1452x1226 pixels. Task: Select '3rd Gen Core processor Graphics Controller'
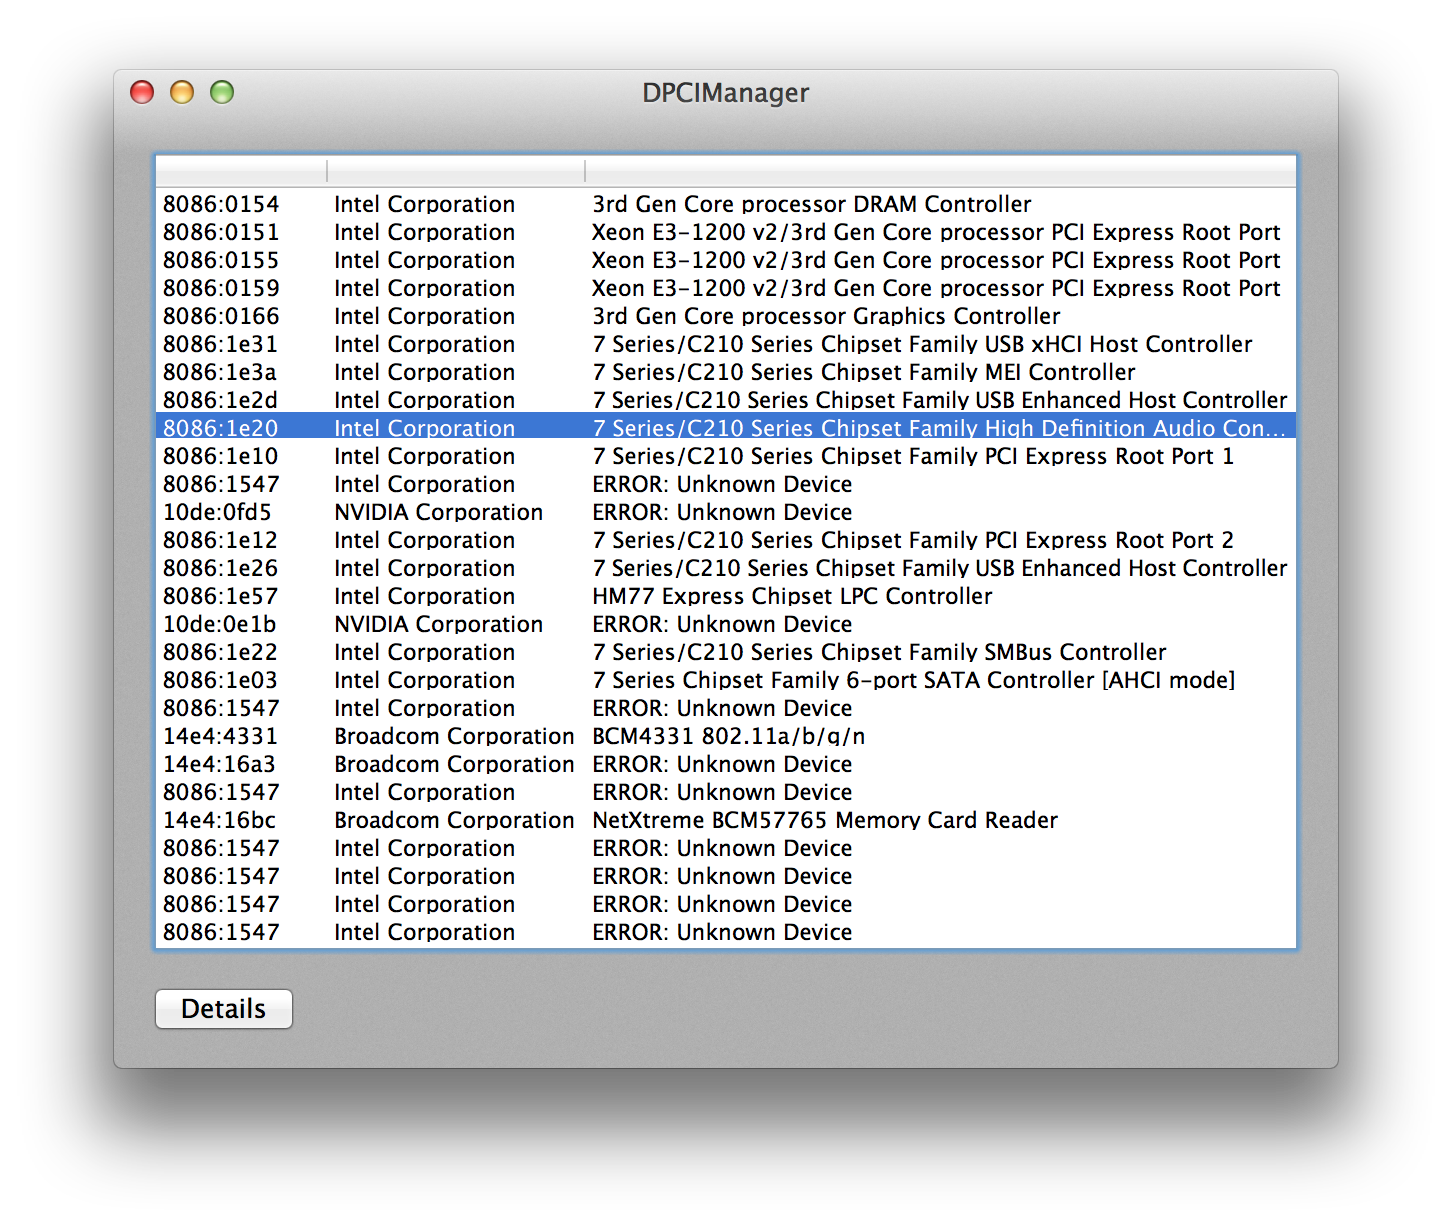[x=826, y=316]
